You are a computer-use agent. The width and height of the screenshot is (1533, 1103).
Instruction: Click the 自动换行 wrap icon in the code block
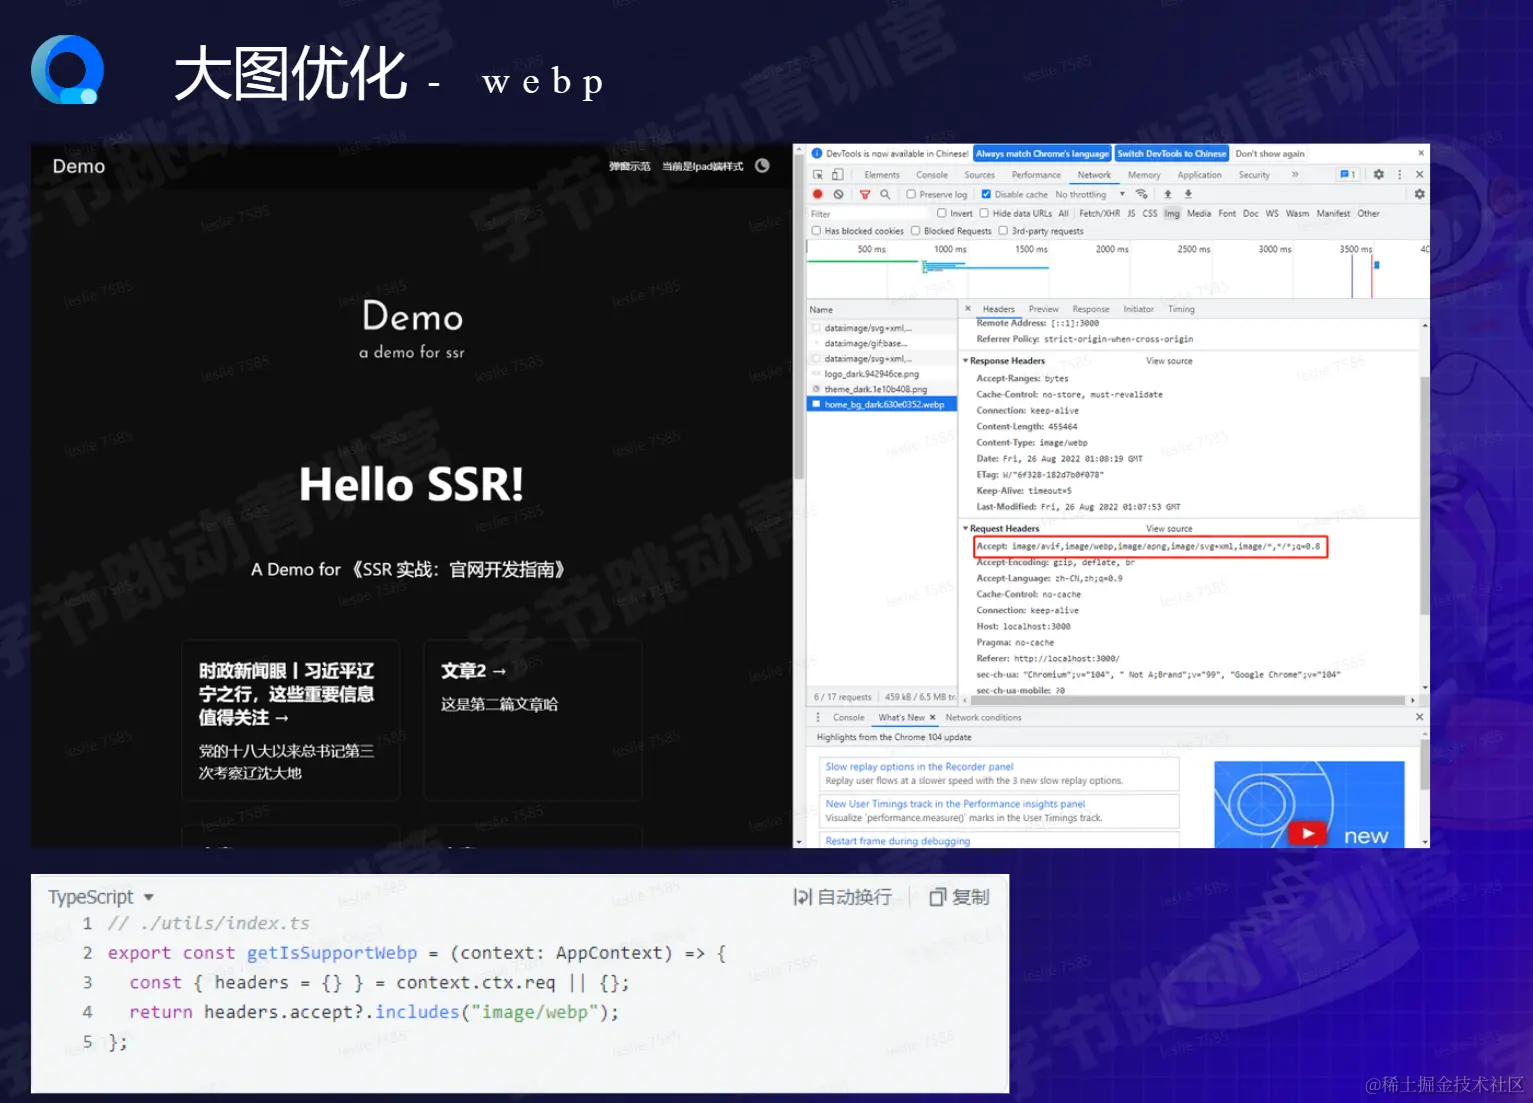802,897
